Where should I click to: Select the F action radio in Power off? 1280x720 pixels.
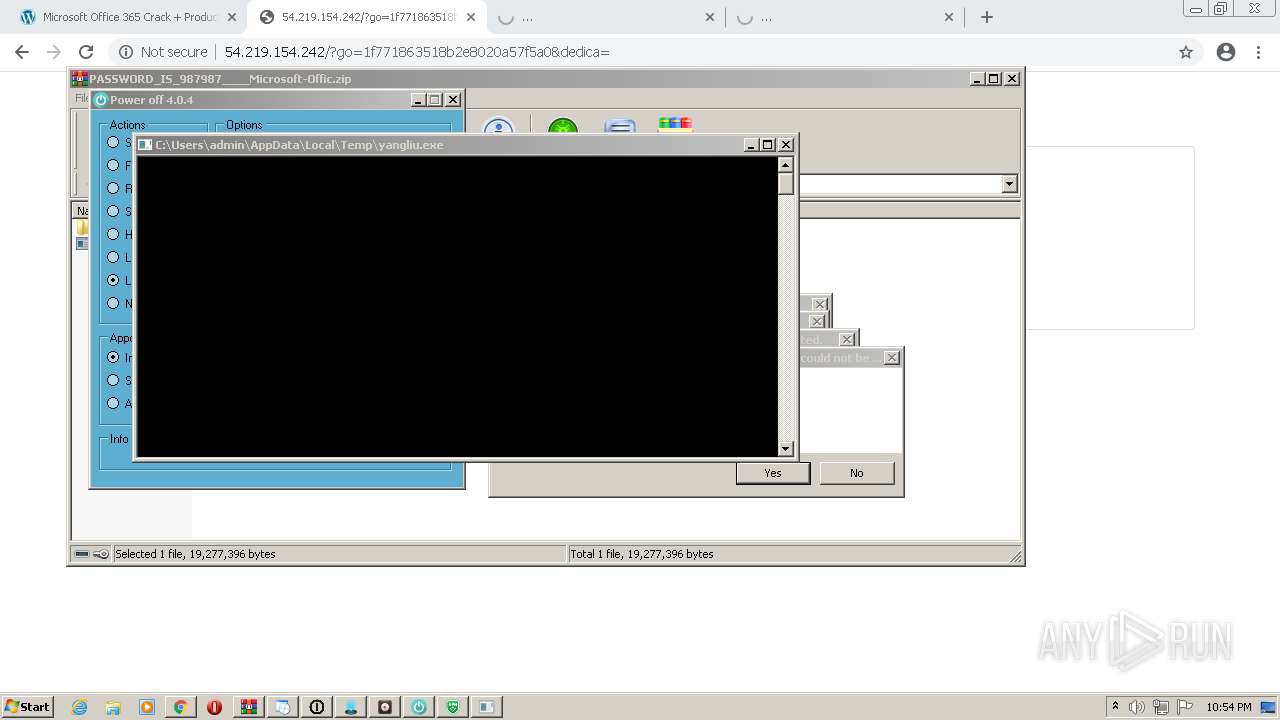pos(113,165)
